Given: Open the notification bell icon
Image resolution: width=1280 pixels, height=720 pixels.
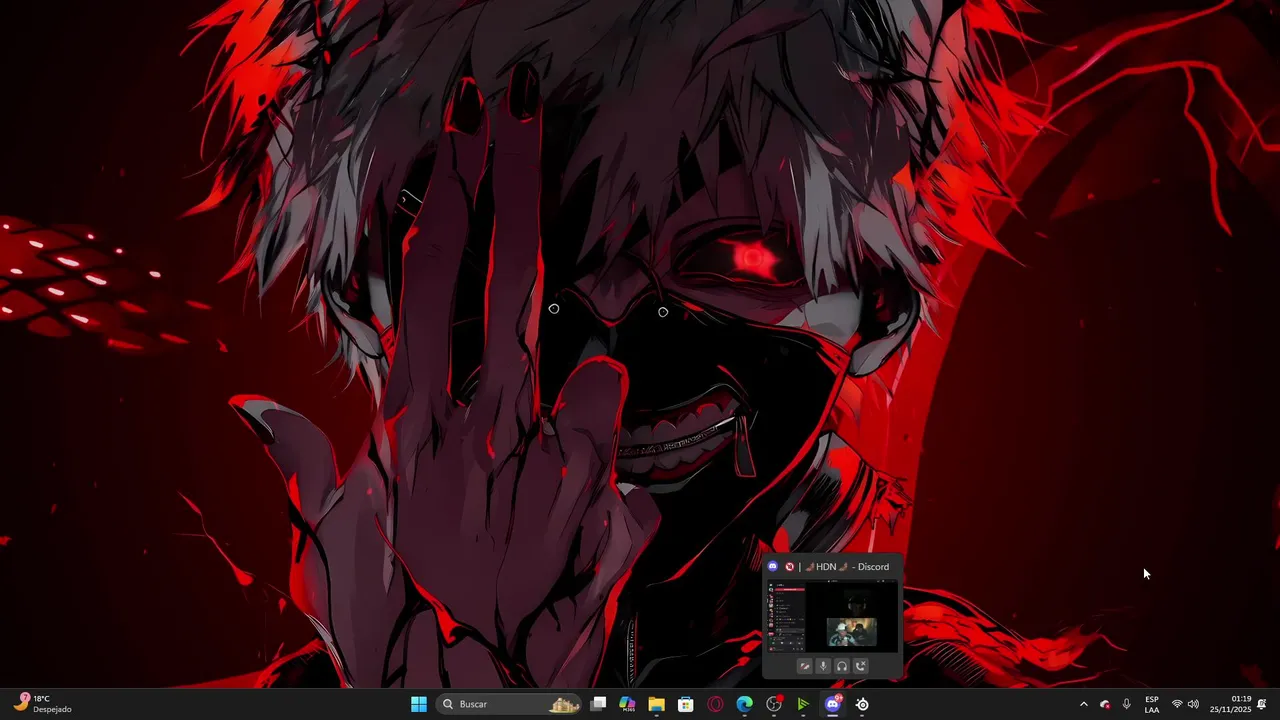Looking at the screenshot, I should click(x=1262, y=704).
